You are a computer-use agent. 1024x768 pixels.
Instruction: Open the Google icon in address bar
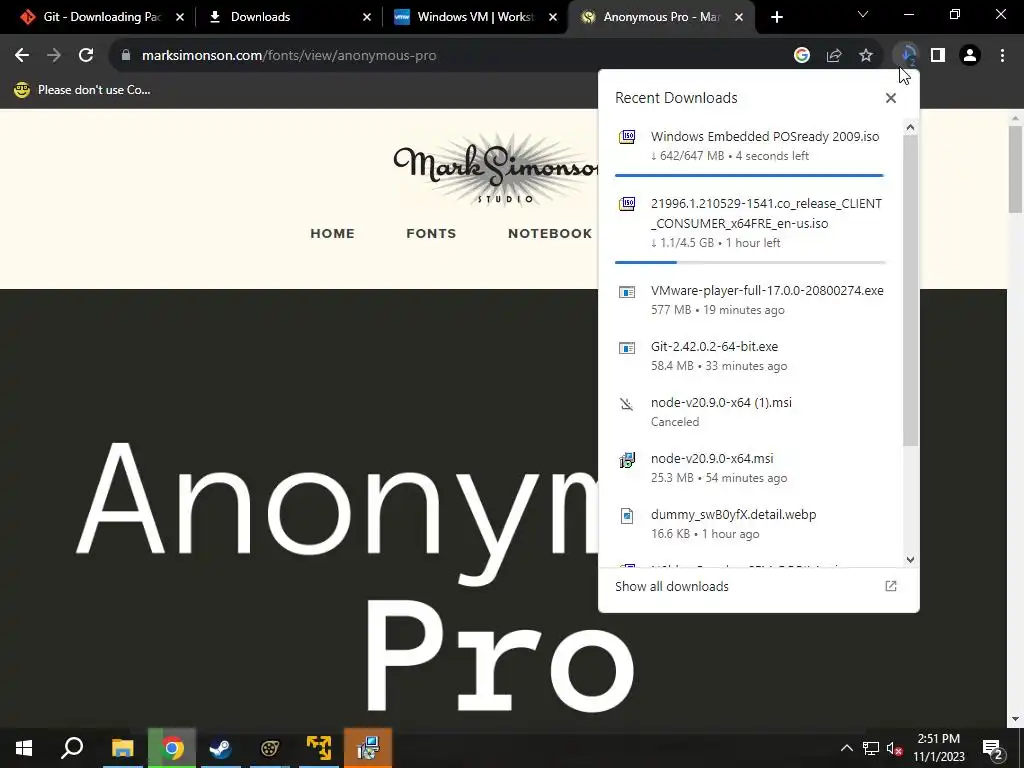tap(802, 56)
